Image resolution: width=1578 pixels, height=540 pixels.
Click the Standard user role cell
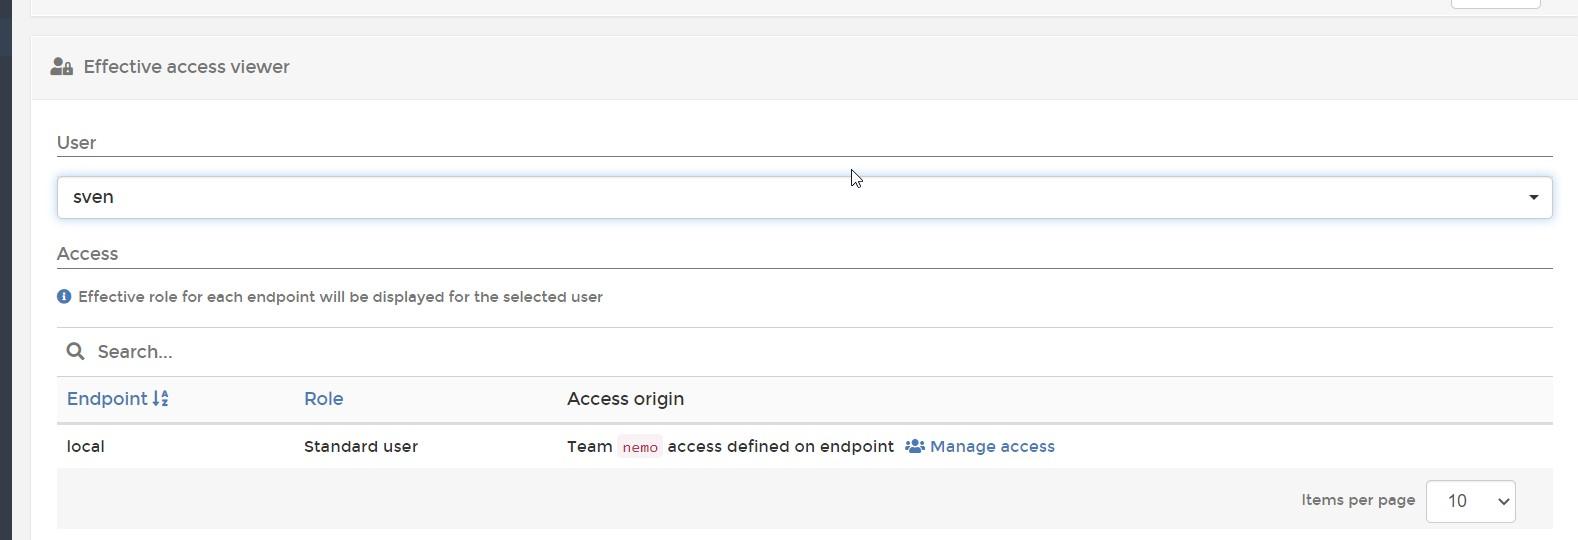click(361, 447)
